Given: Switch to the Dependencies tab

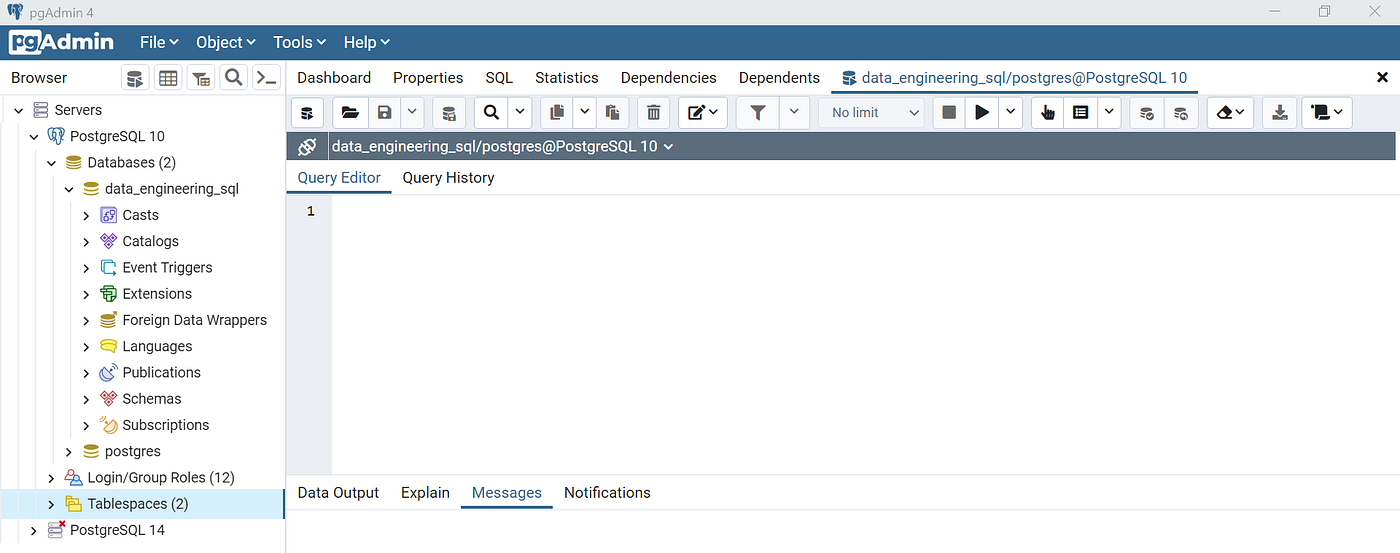Looking at the screenshot, I should pos(668,78).
